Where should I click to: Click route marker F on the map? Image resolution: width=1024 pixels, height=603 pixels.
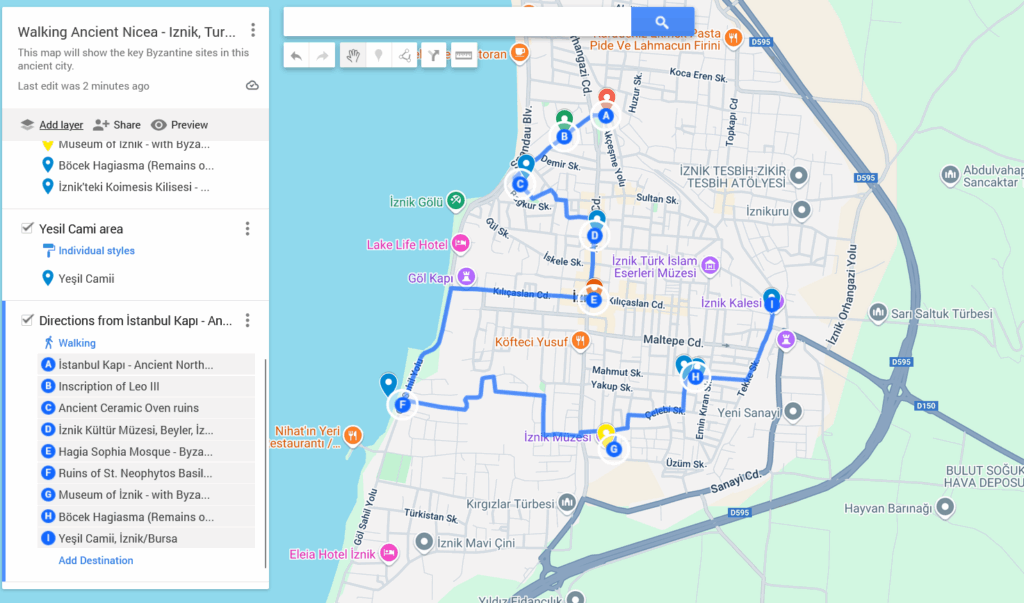coord(402,405)
